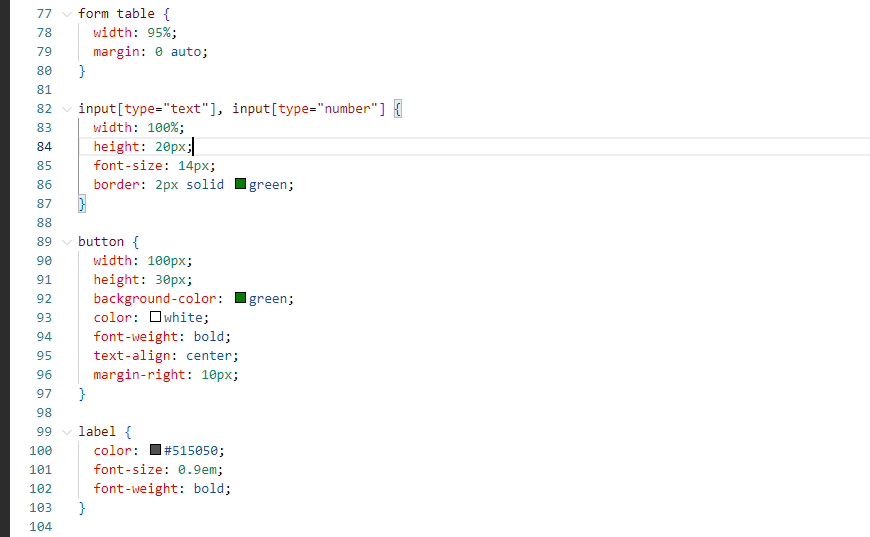Click '0.9em' value on line 101
The width and height of the screenshot is (870, 537).
pos(198,470)
